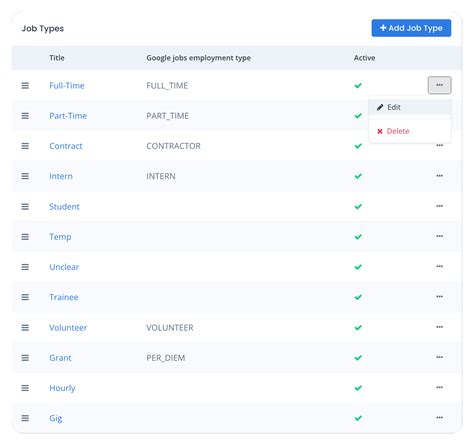Open the three-dot menu for Intern
This screenshot has height=445, width=474.
[439, 176]
